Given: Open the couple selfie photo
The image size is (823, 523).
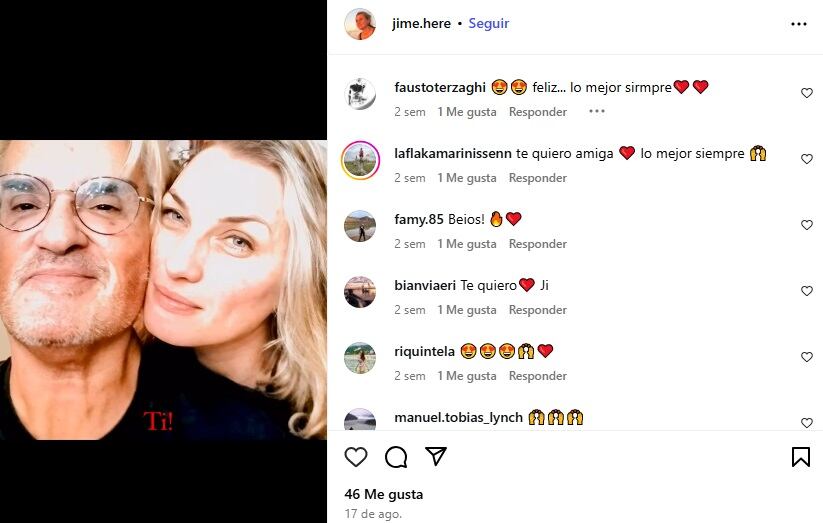Looking at the screenshot, I should (163, 290).
